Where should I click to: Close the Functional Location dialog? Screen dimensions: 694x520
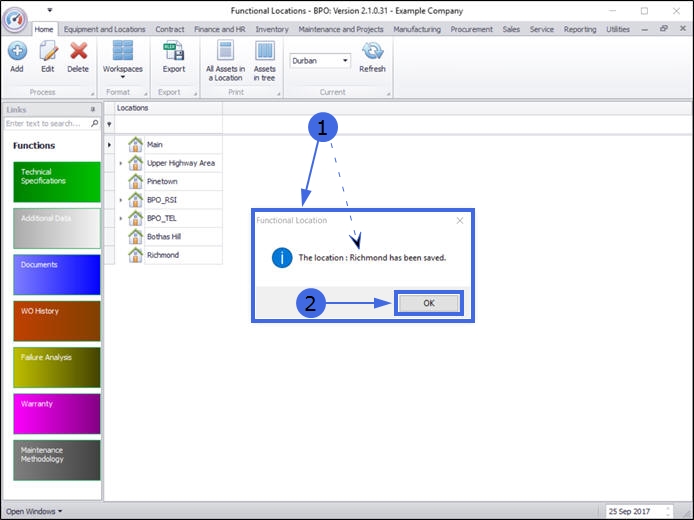(460, 220)
